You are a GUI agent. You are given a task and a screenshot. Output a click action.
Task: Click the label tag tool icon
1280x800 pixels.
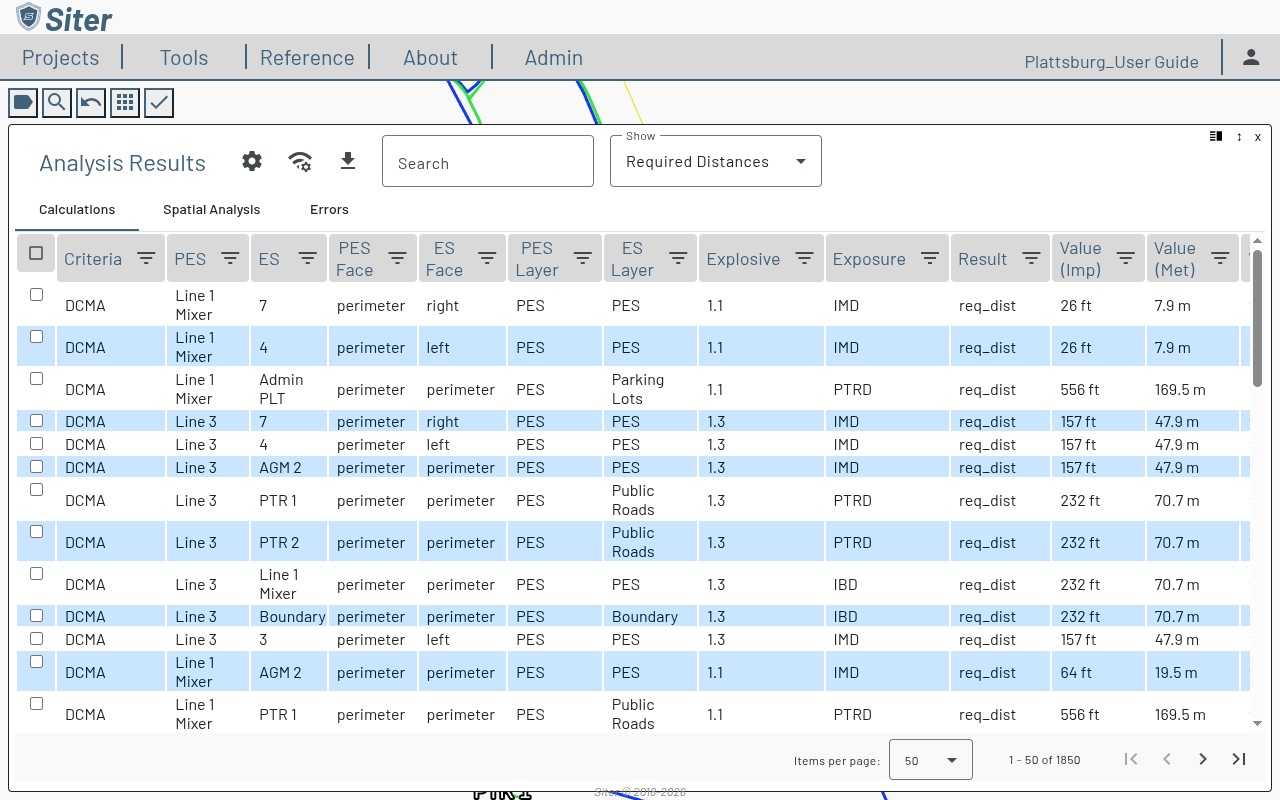click(23, 102)
